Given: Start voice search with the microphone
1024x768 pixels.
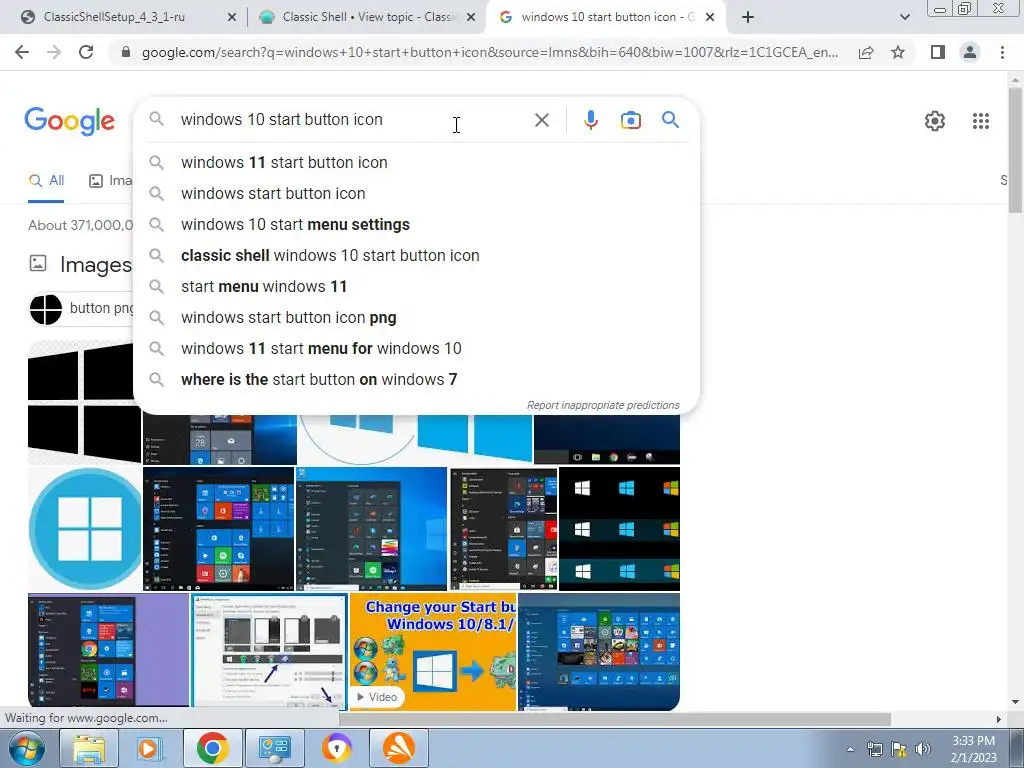Looking at the screenshot, I should point(590,120).
